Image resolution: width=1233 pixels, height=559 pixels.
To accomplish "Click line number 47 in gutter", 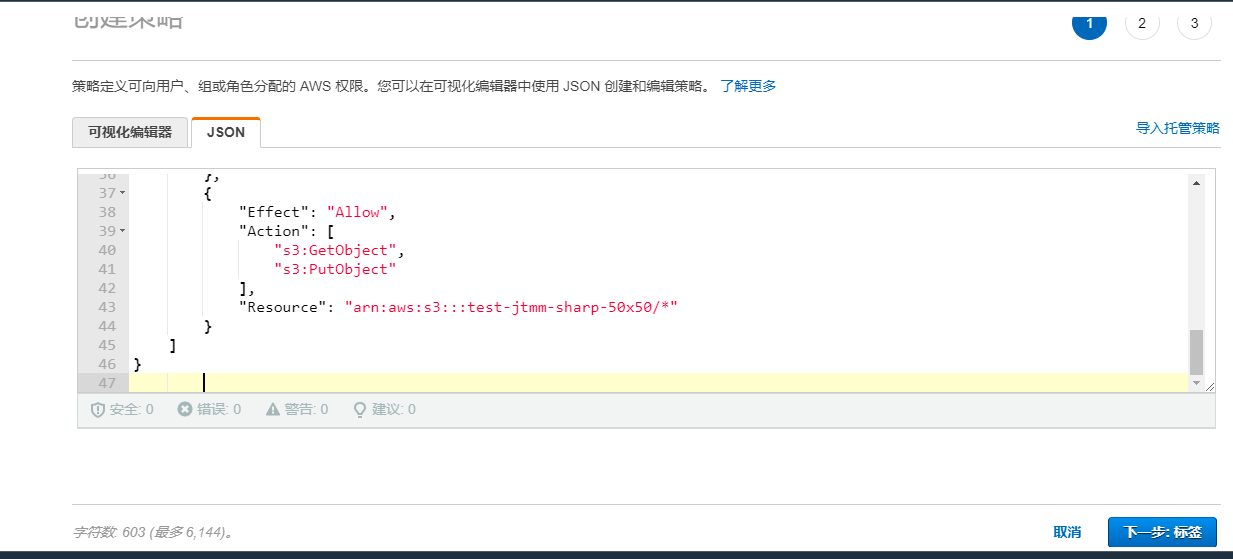I will [107, 383].
